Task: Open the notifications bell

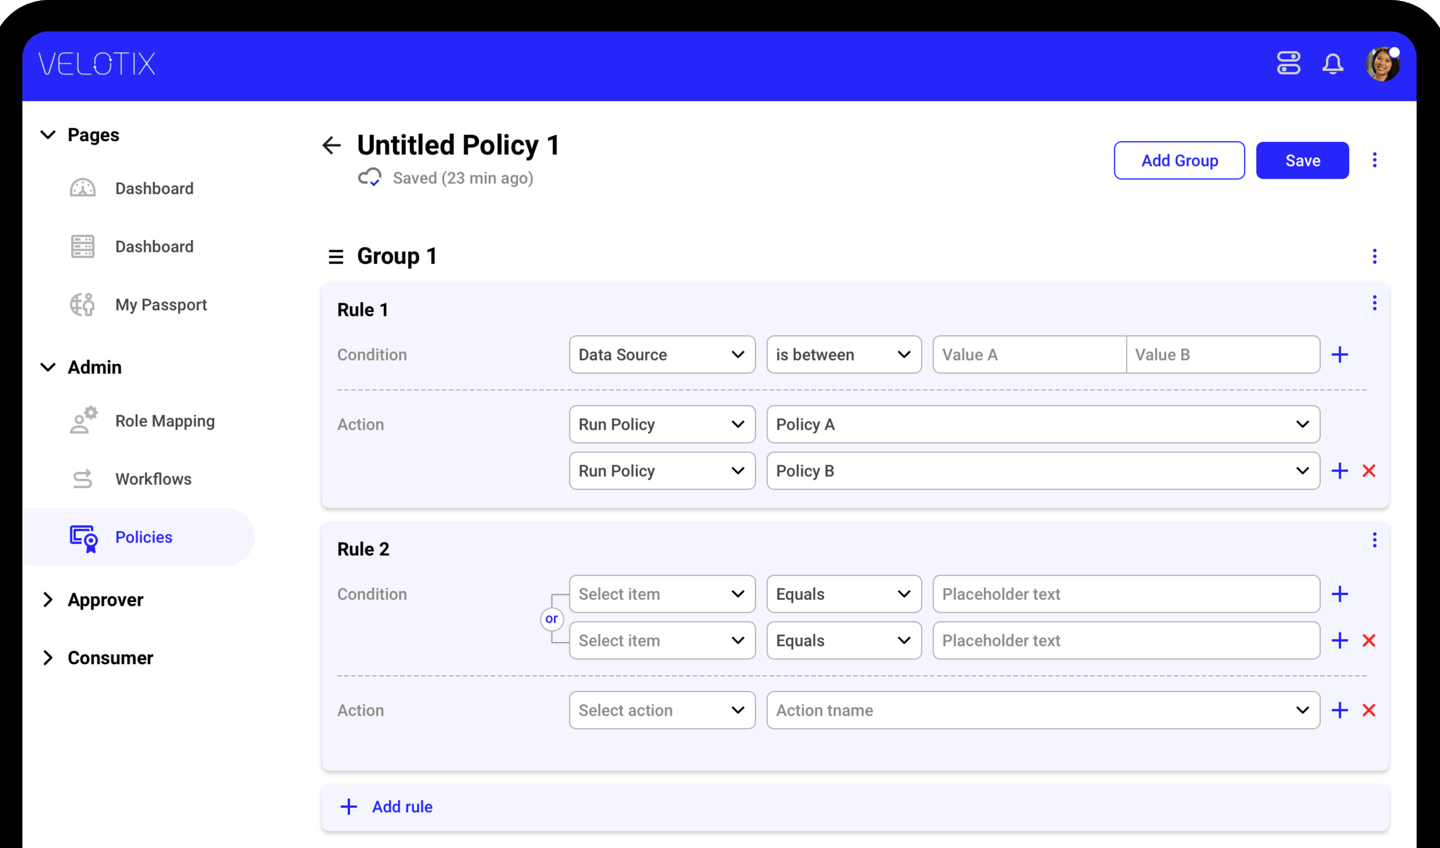Action: [x=1332, y=64]
